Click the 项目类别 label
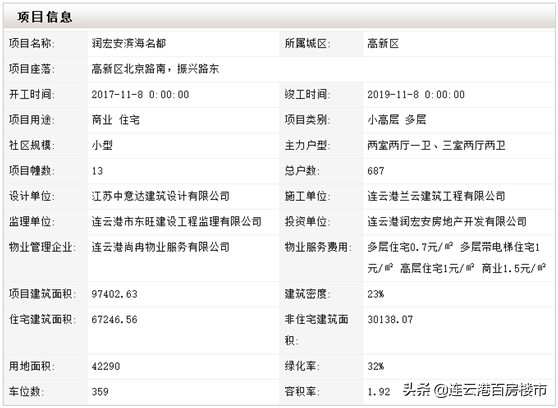 point(307,120)
